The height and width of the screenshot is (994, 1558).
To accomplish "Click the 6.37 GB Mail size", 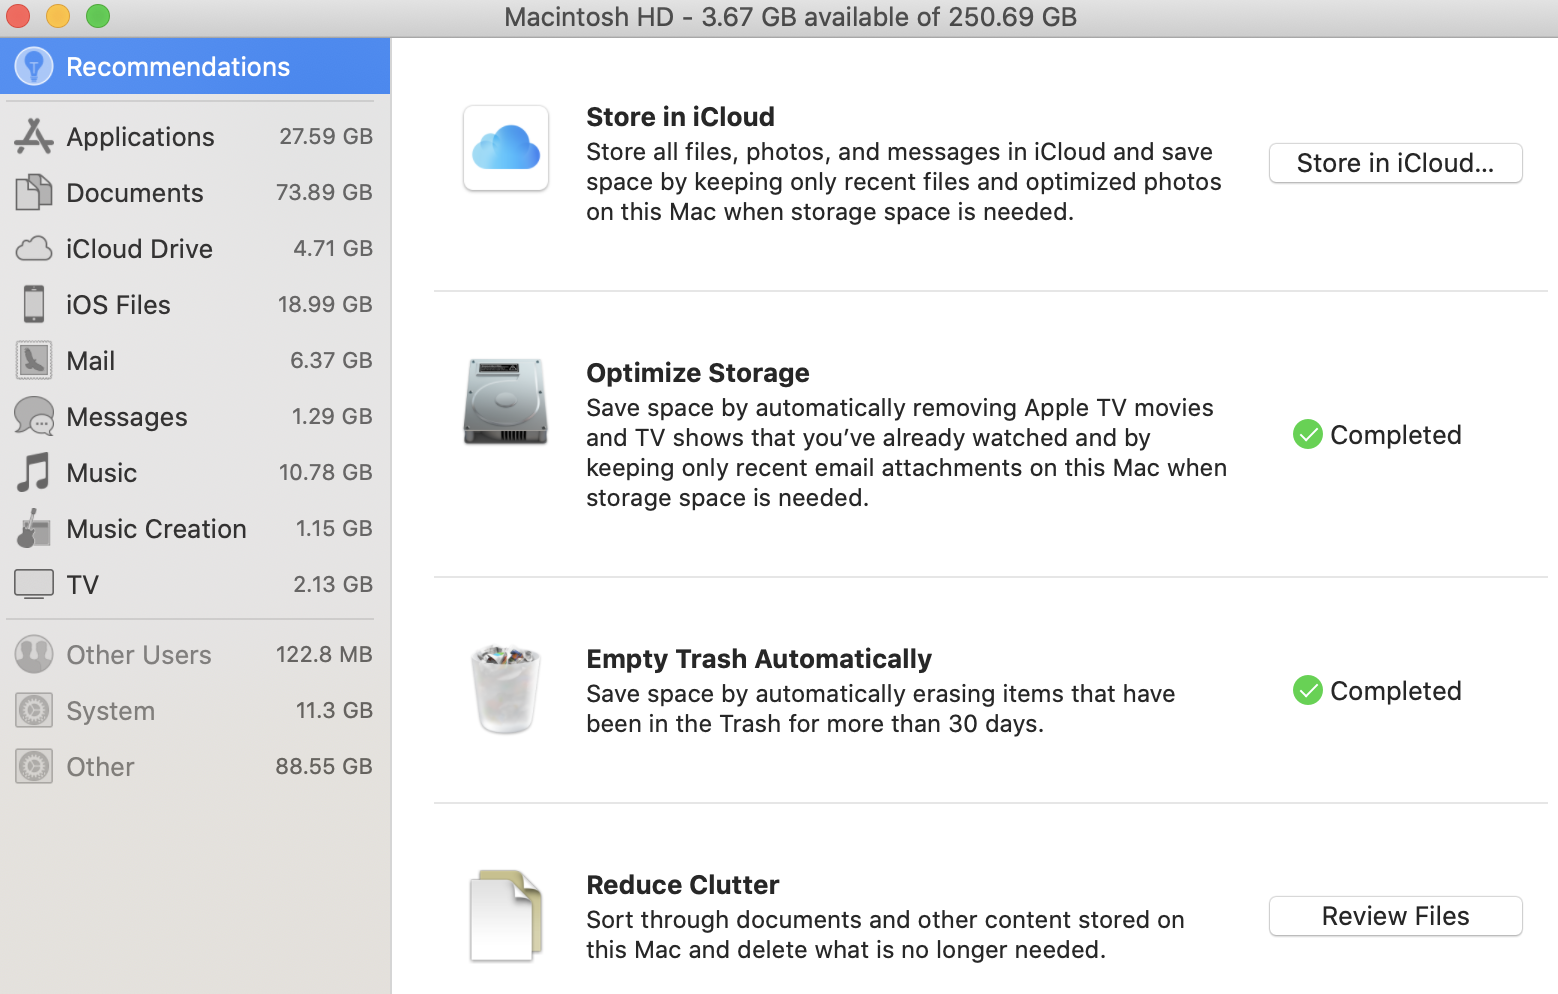I will click(x=331, y=360).
